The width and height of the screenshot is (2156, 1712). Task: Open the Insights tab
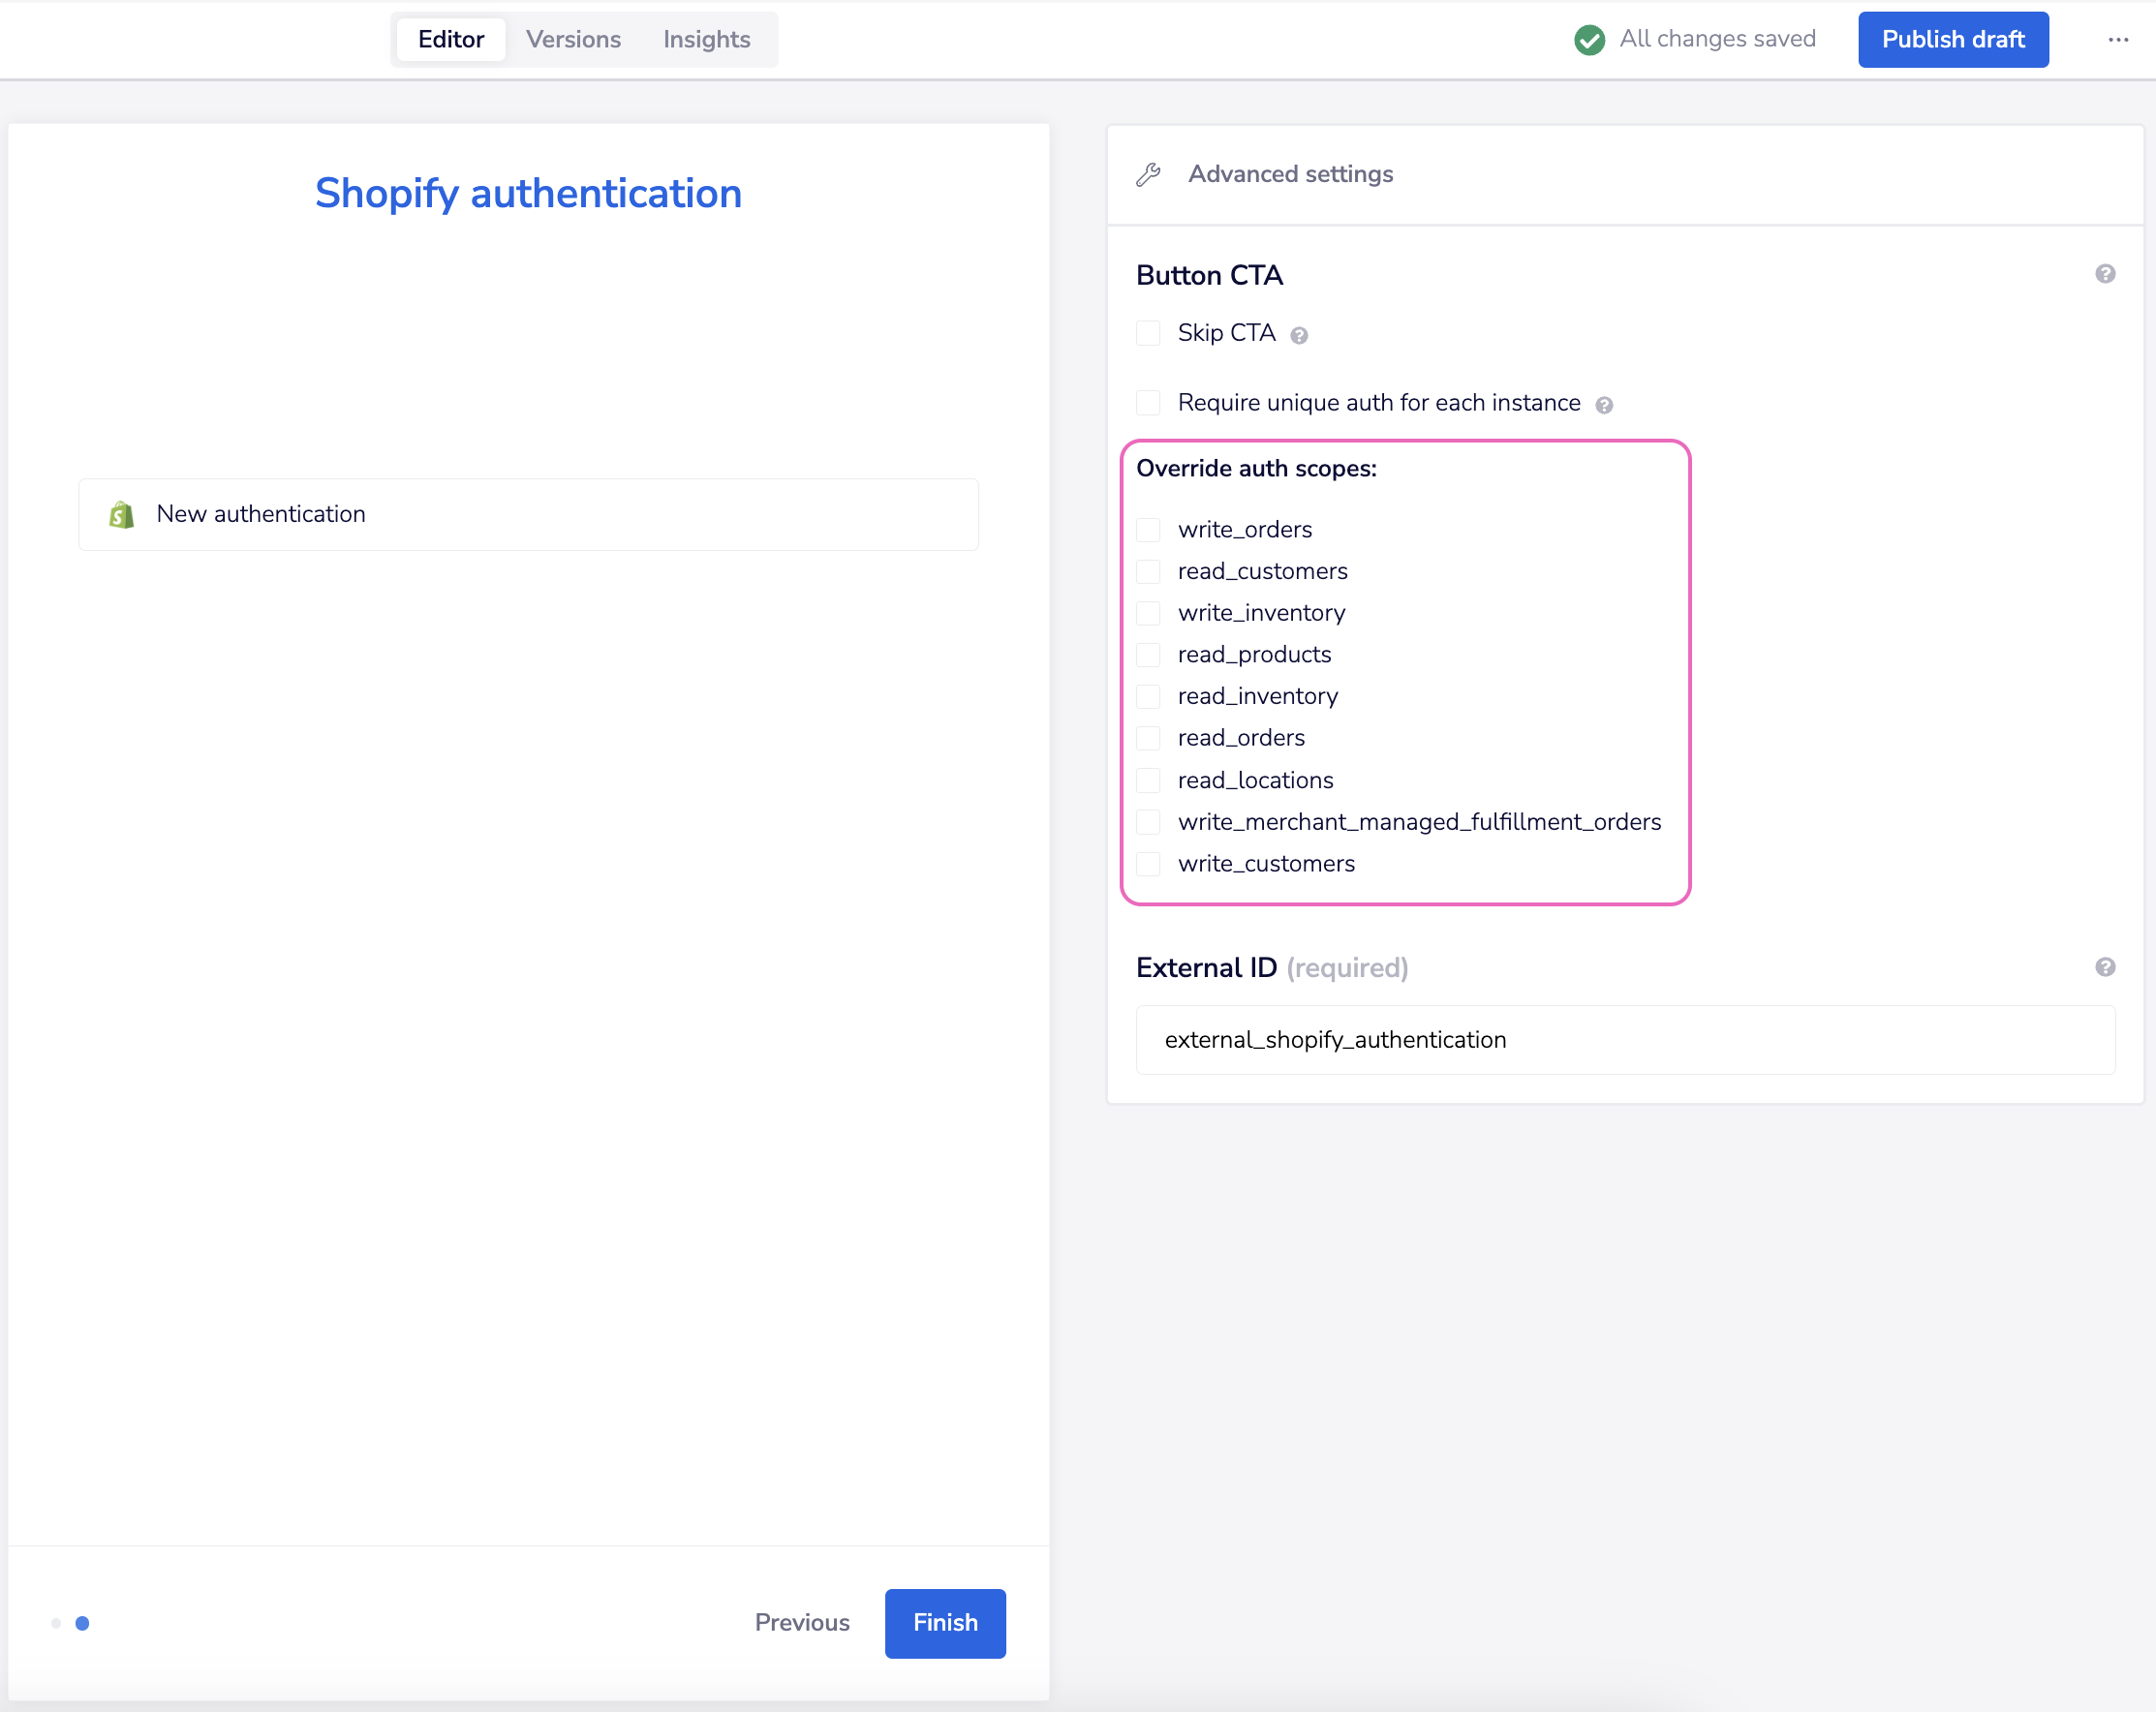tap(706, 39)
